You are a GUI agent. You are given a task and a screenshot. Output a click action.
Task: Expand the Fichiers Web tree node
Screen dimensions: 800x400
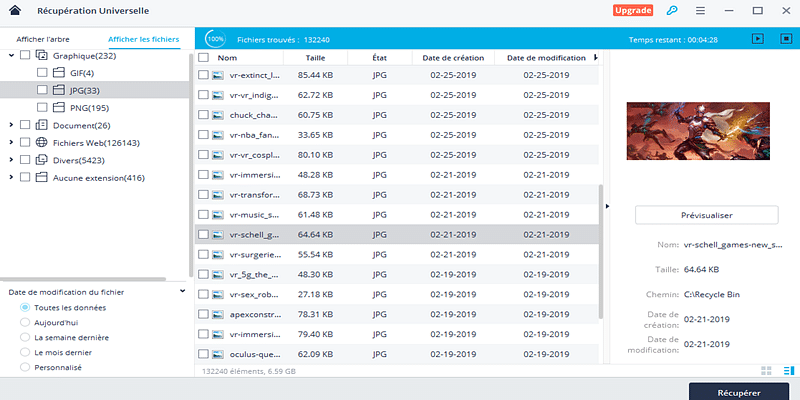11,142
